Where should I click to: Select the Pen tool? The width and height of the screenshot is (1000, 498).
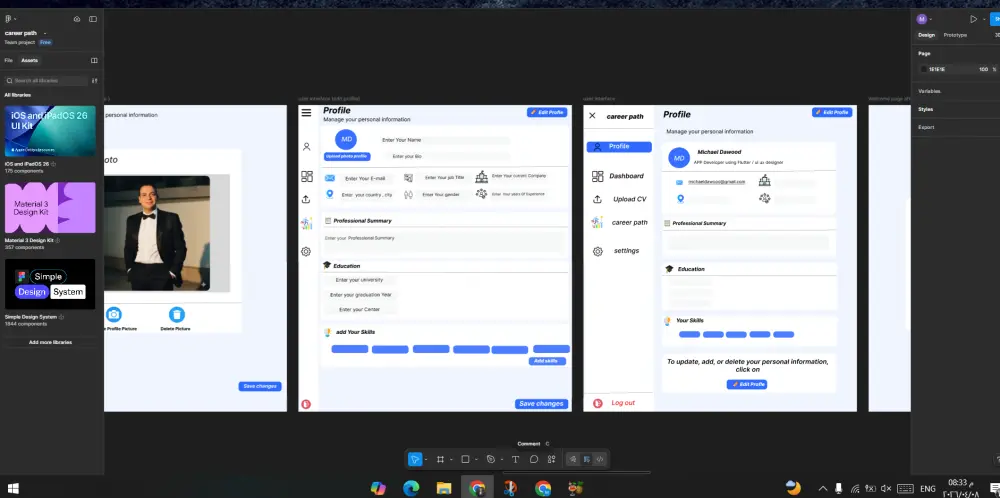tap(490, 459)
